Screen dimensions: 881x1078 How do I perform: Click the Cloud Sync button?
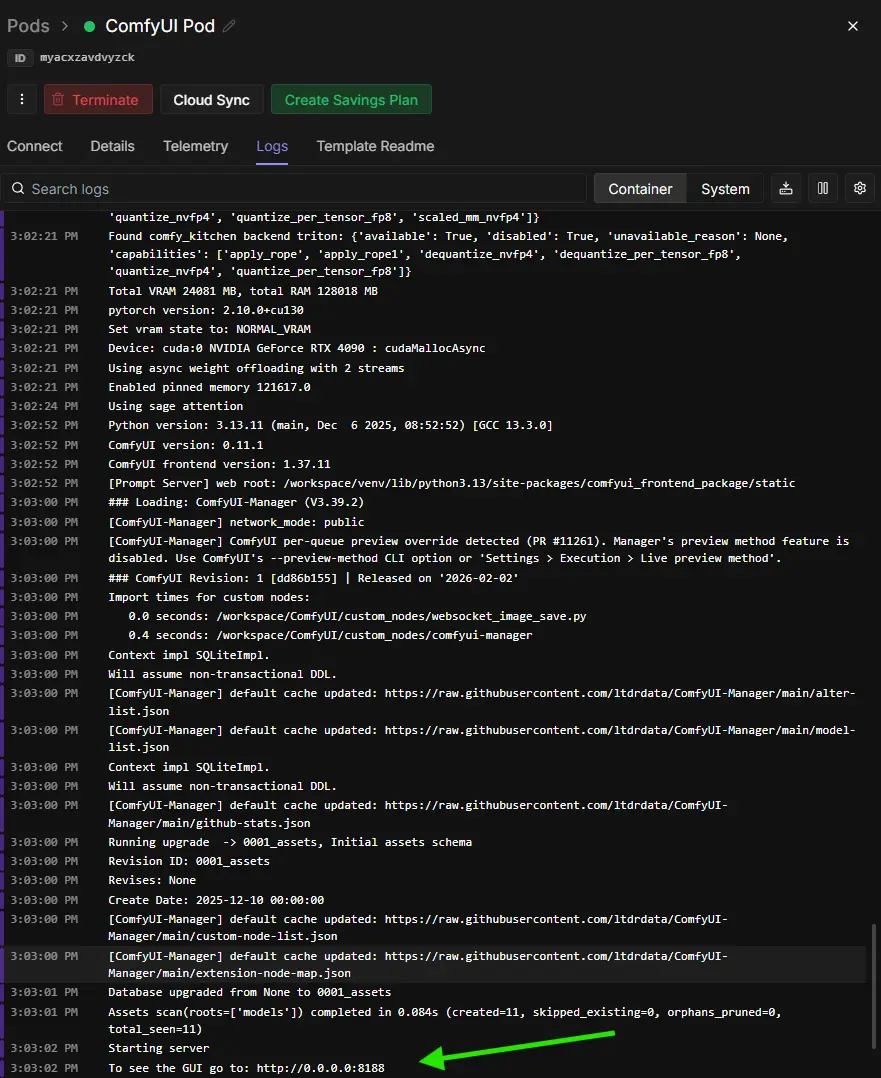(x=211, y=100)
